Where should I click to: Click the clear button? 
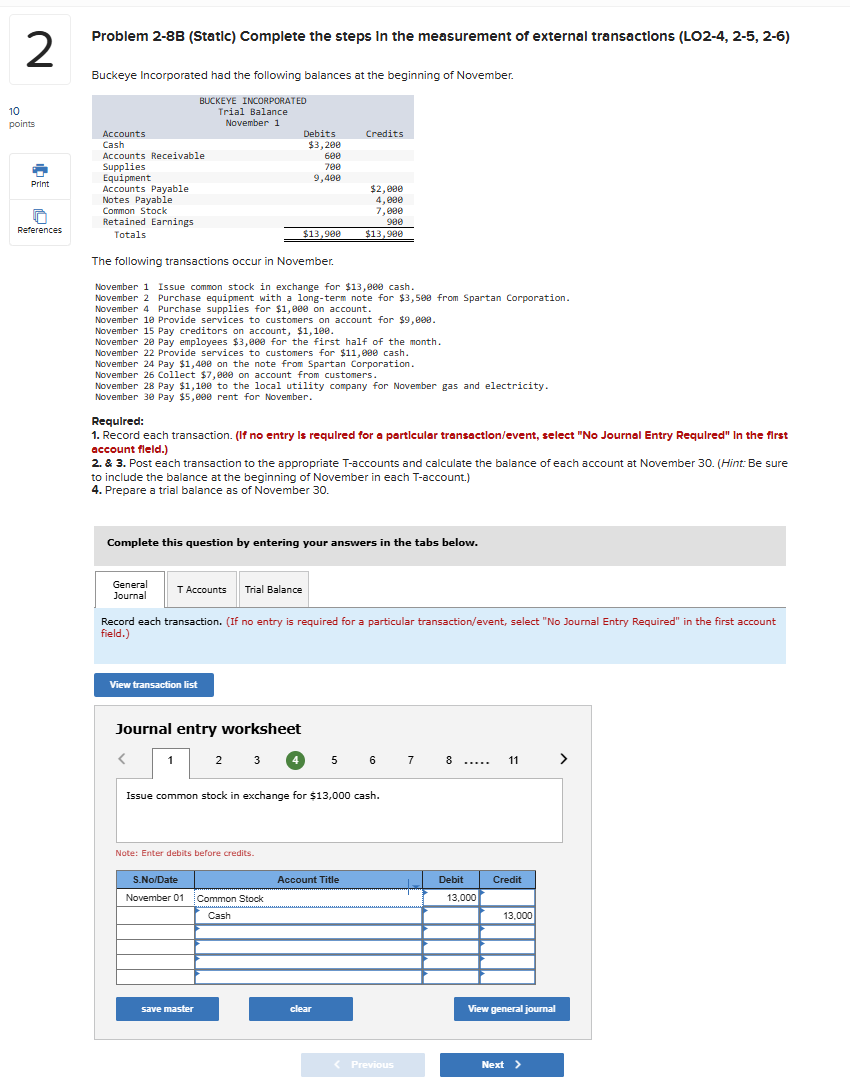pyautogui.click(x=301, y=1009)
